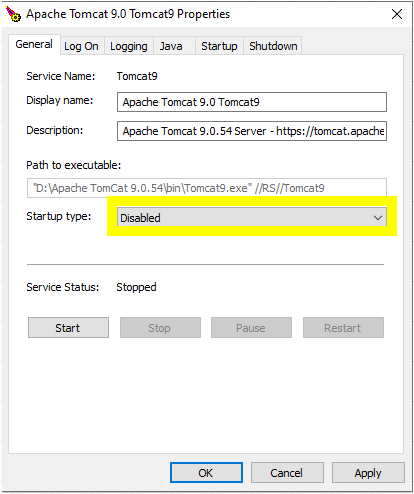This screenshot has height=494, width=414.
Task: Click the disabled Pause button
Action: (x=251, y=328)
